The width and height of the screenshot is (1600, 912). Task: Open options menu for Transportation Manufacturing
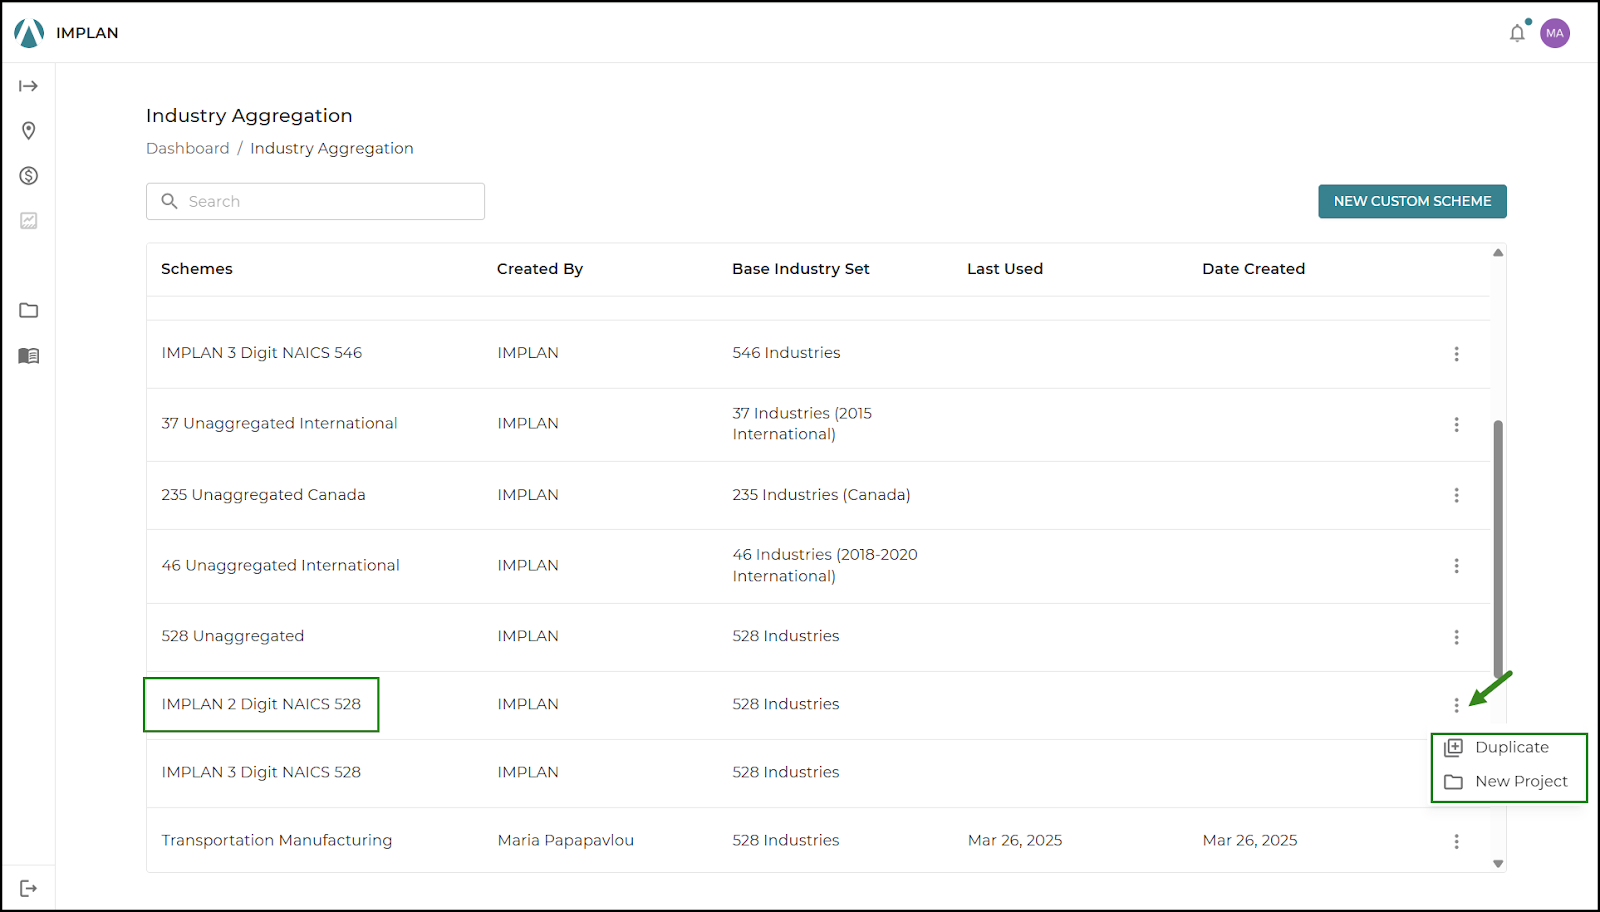point(1456,841)
